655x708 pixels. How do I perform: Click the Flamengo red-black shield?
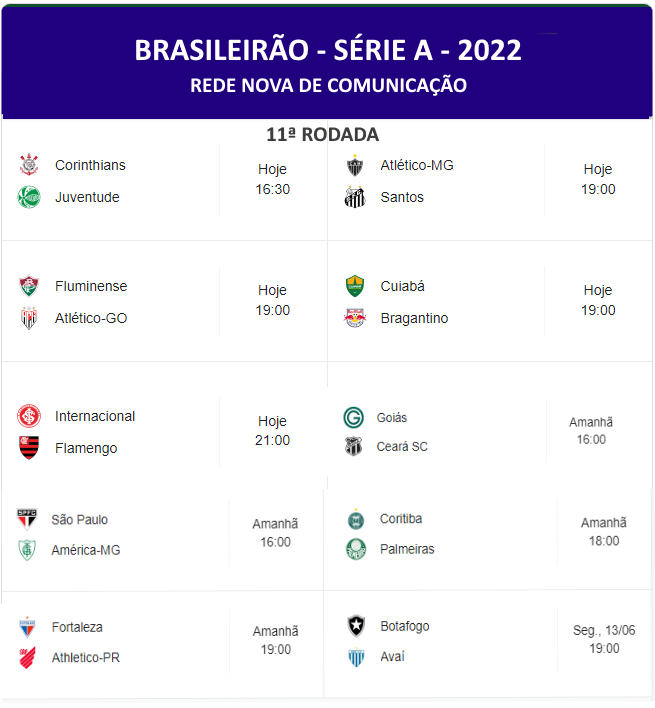click(x=29, y=448)
